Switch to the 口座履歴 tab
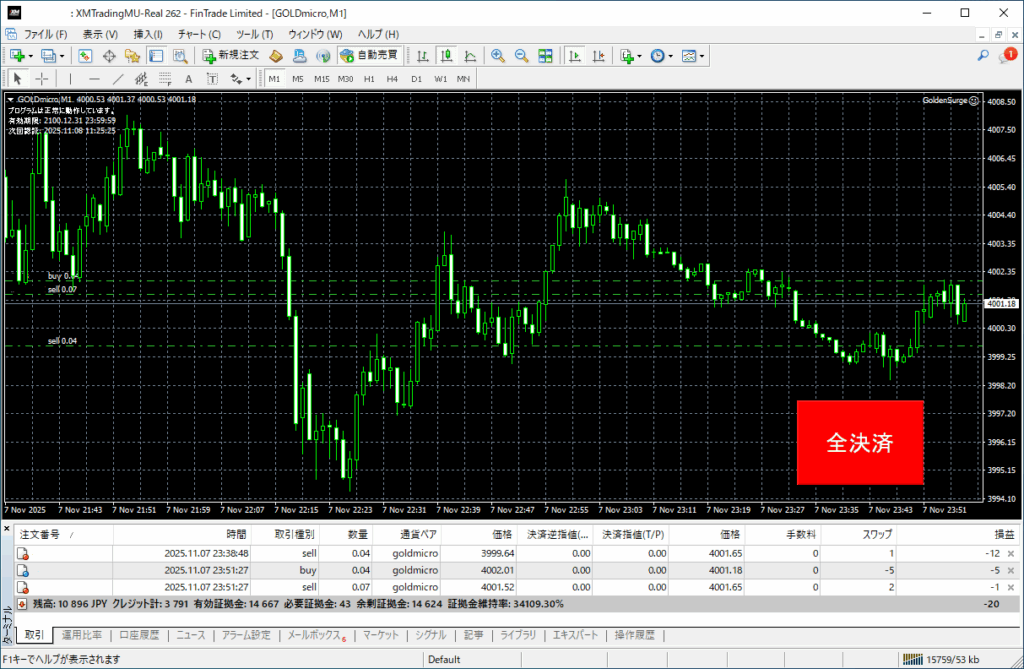1024x669 pixels. (139, 635)
